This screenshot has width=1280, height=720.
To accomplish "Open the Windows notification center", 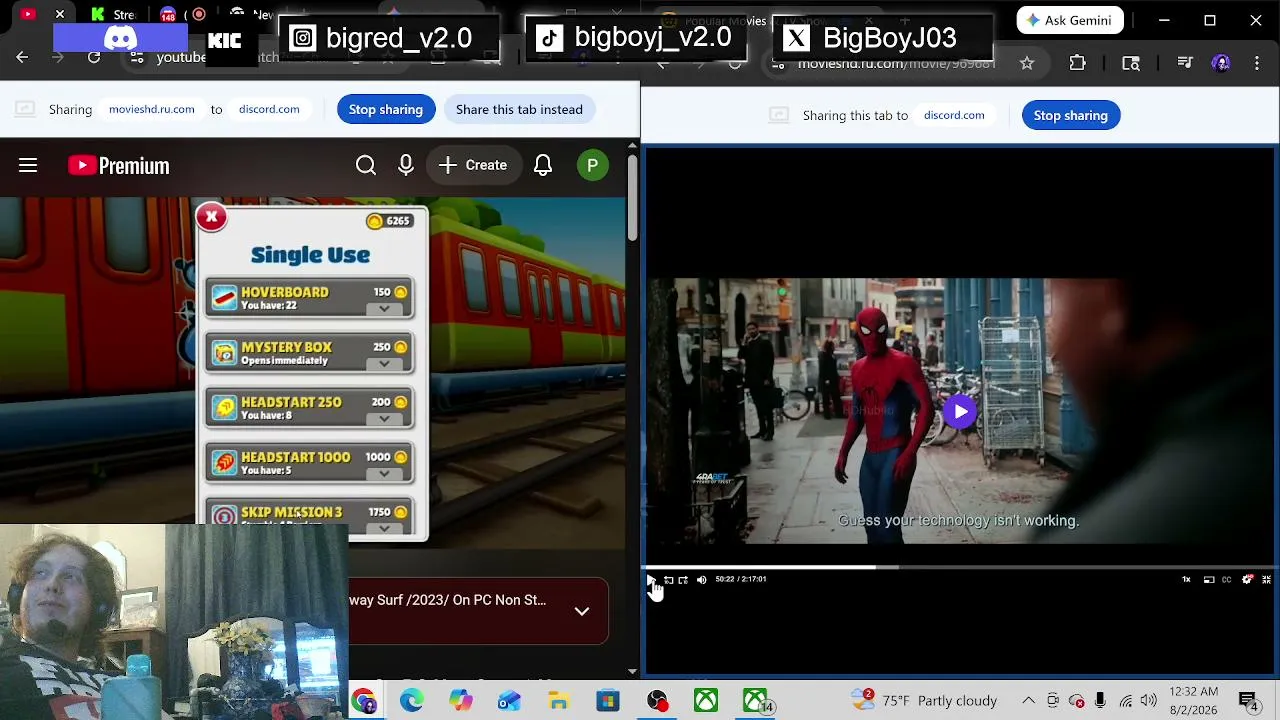I will (1248, 701).
